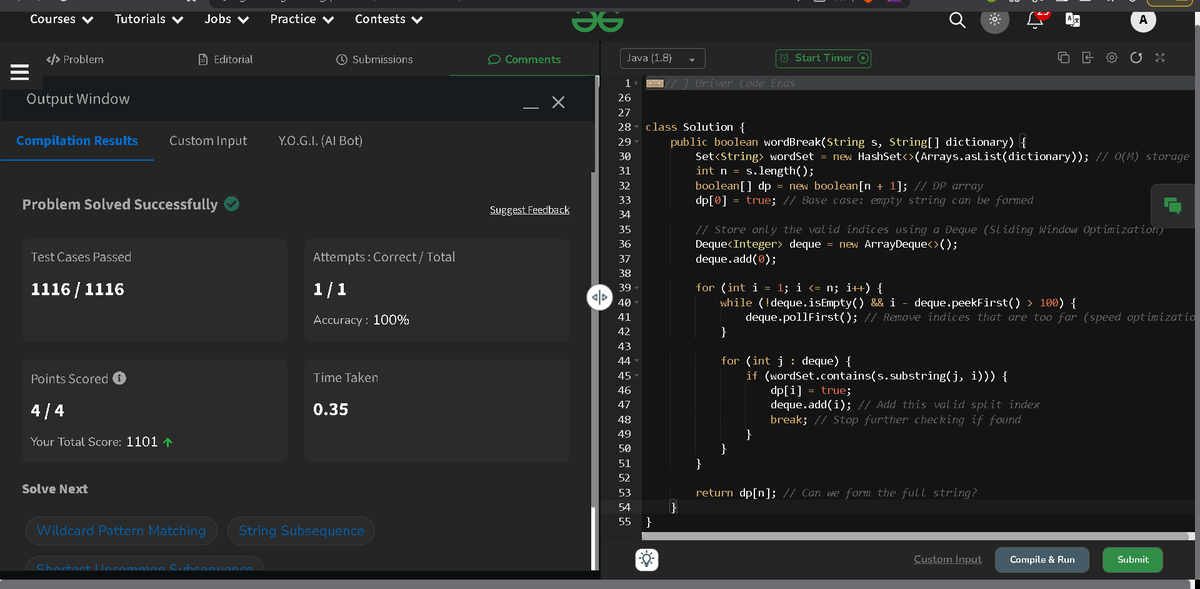Click the copy code icon in editor toolbar
This screenshot has width=1200, height=589.
[1064, 58]
